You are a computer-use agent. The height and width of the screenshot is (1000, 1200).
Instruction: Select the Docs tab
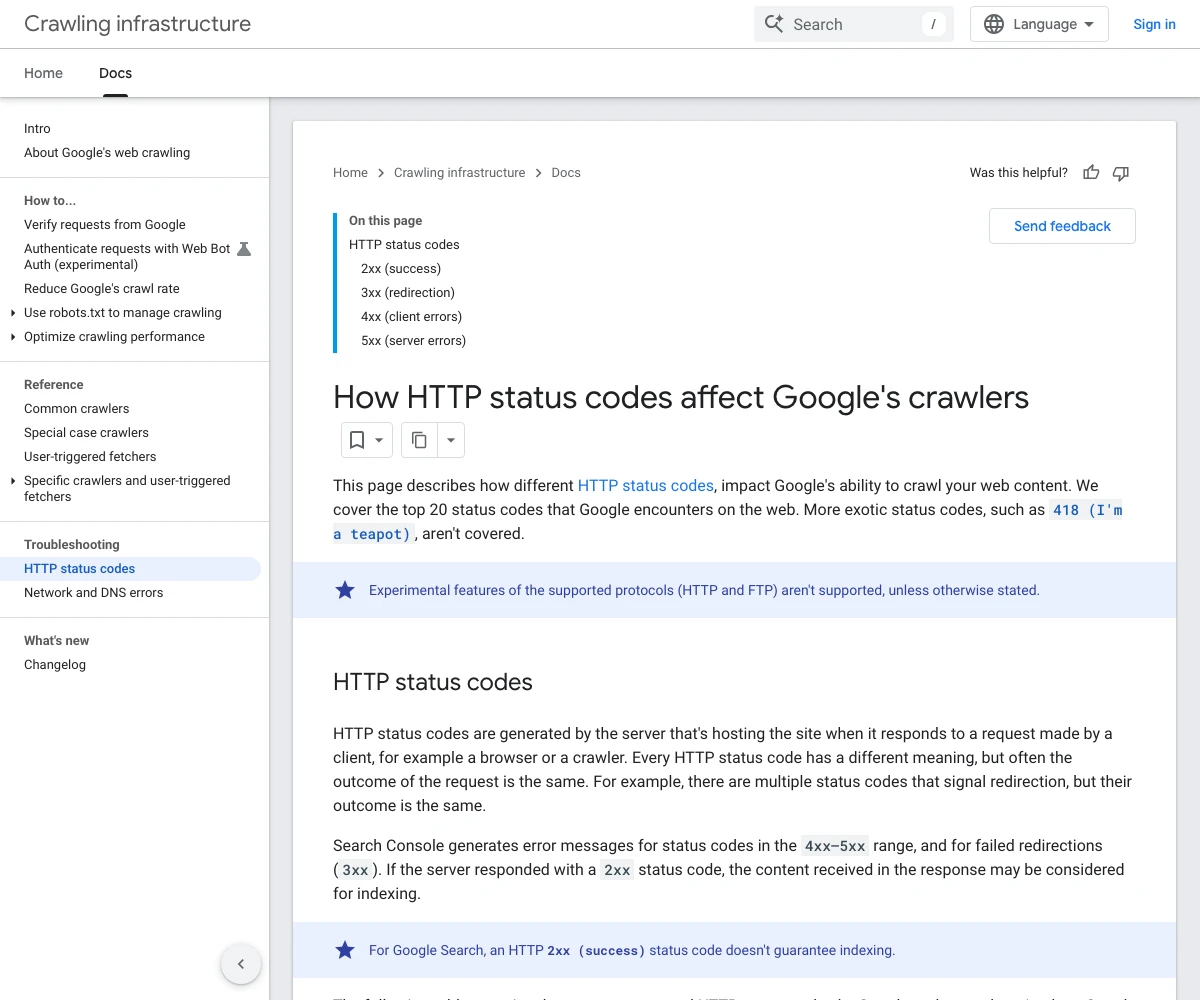click(115, 73)
